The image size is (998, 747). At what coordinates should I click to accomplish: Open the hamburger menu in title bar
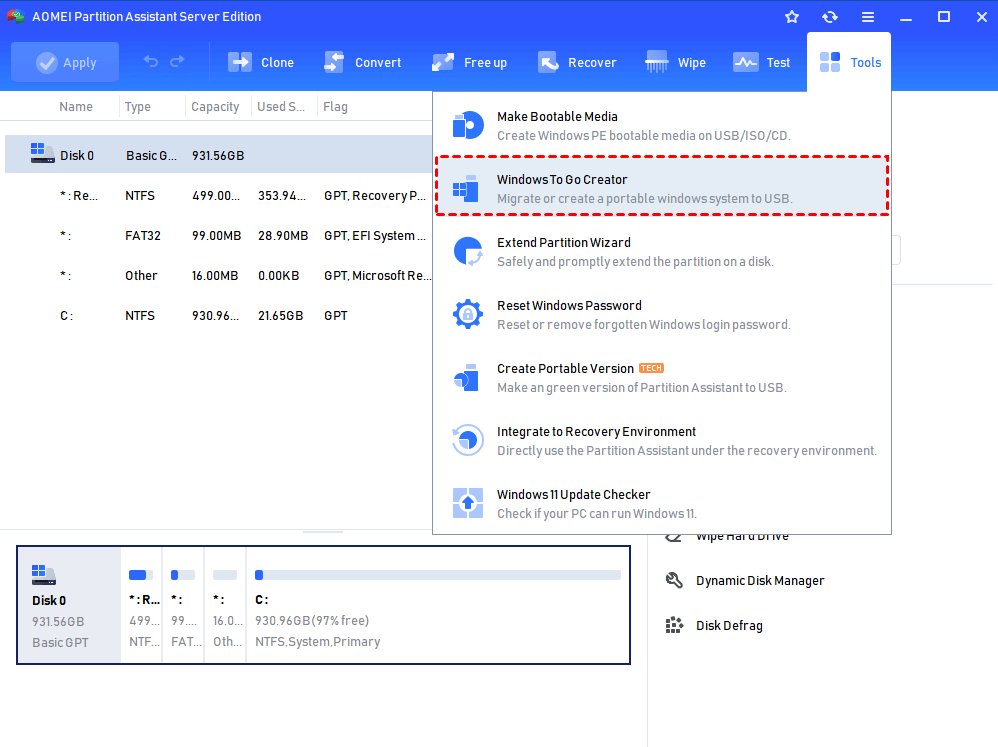[868, 17]
